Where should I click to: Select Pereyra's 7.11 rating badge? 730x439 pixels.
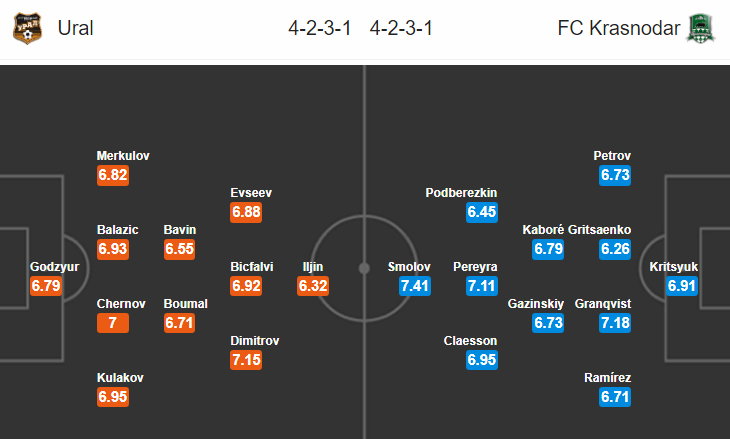point(482,286)
